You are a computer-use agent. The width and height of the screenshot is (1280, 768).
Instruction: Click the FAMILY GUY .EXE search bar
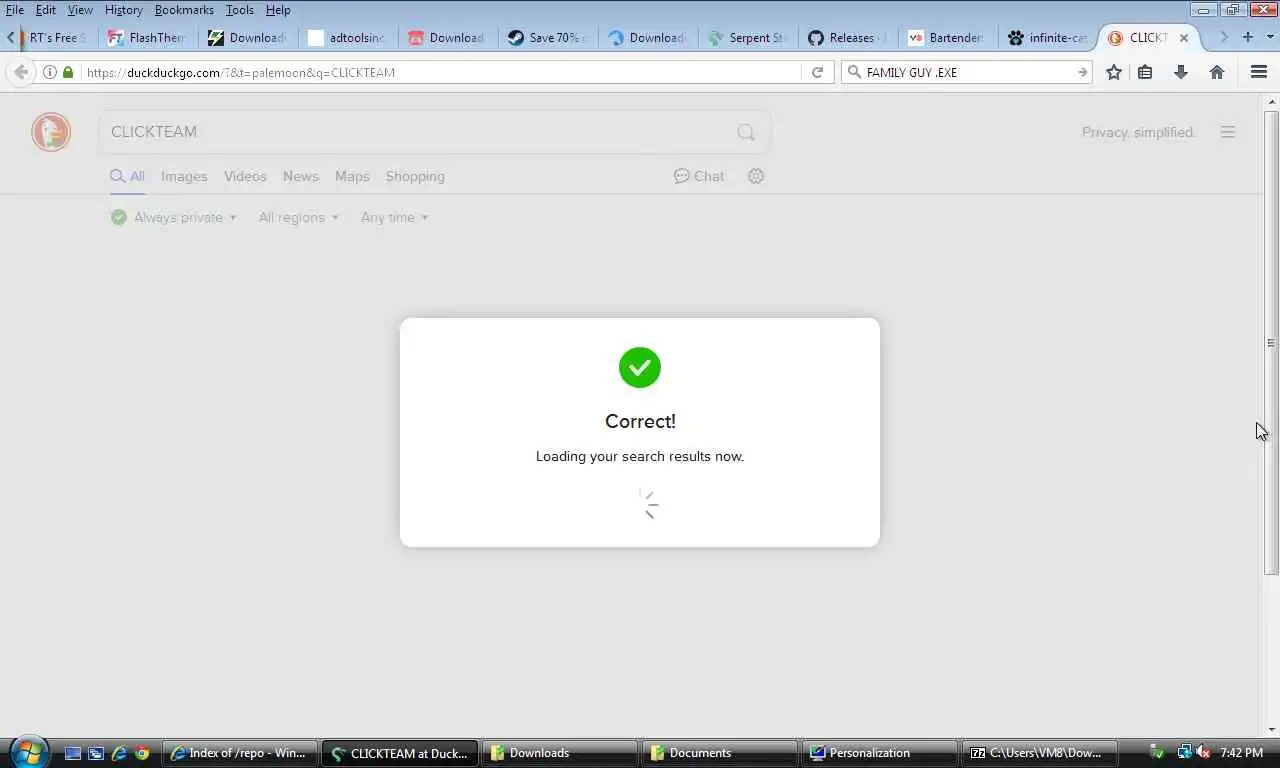coord(965,72)
